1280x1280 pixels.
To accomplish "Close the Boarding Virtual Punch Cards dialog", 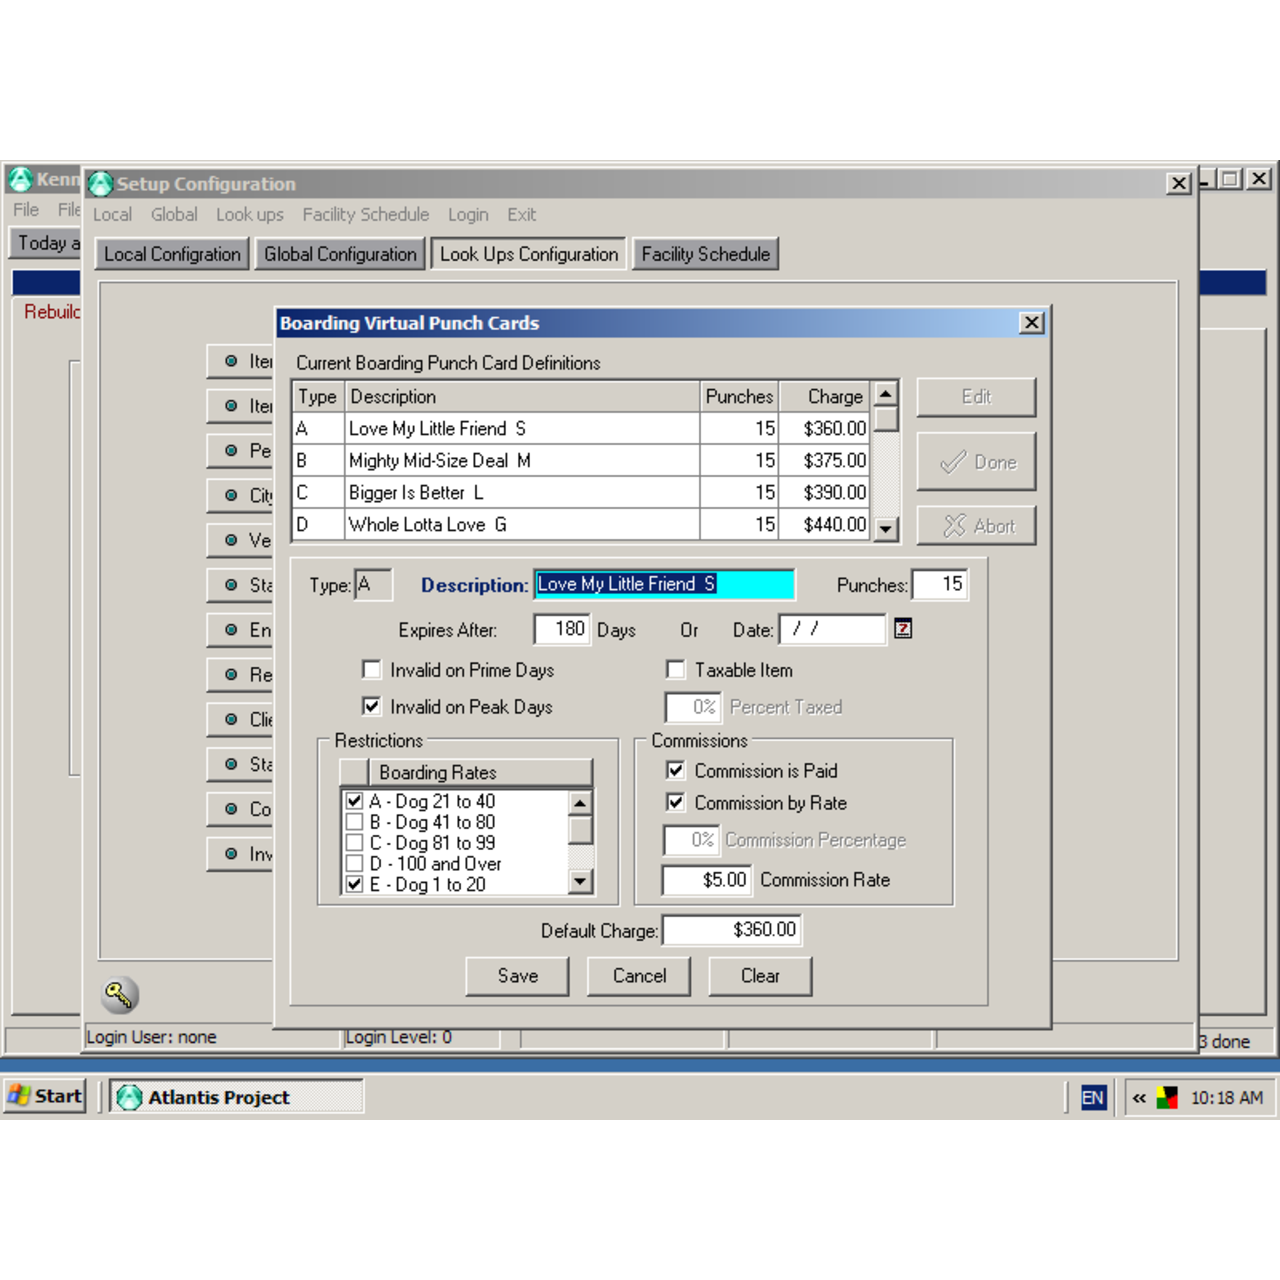I will pyautogui.click(x=1031, y=323).
